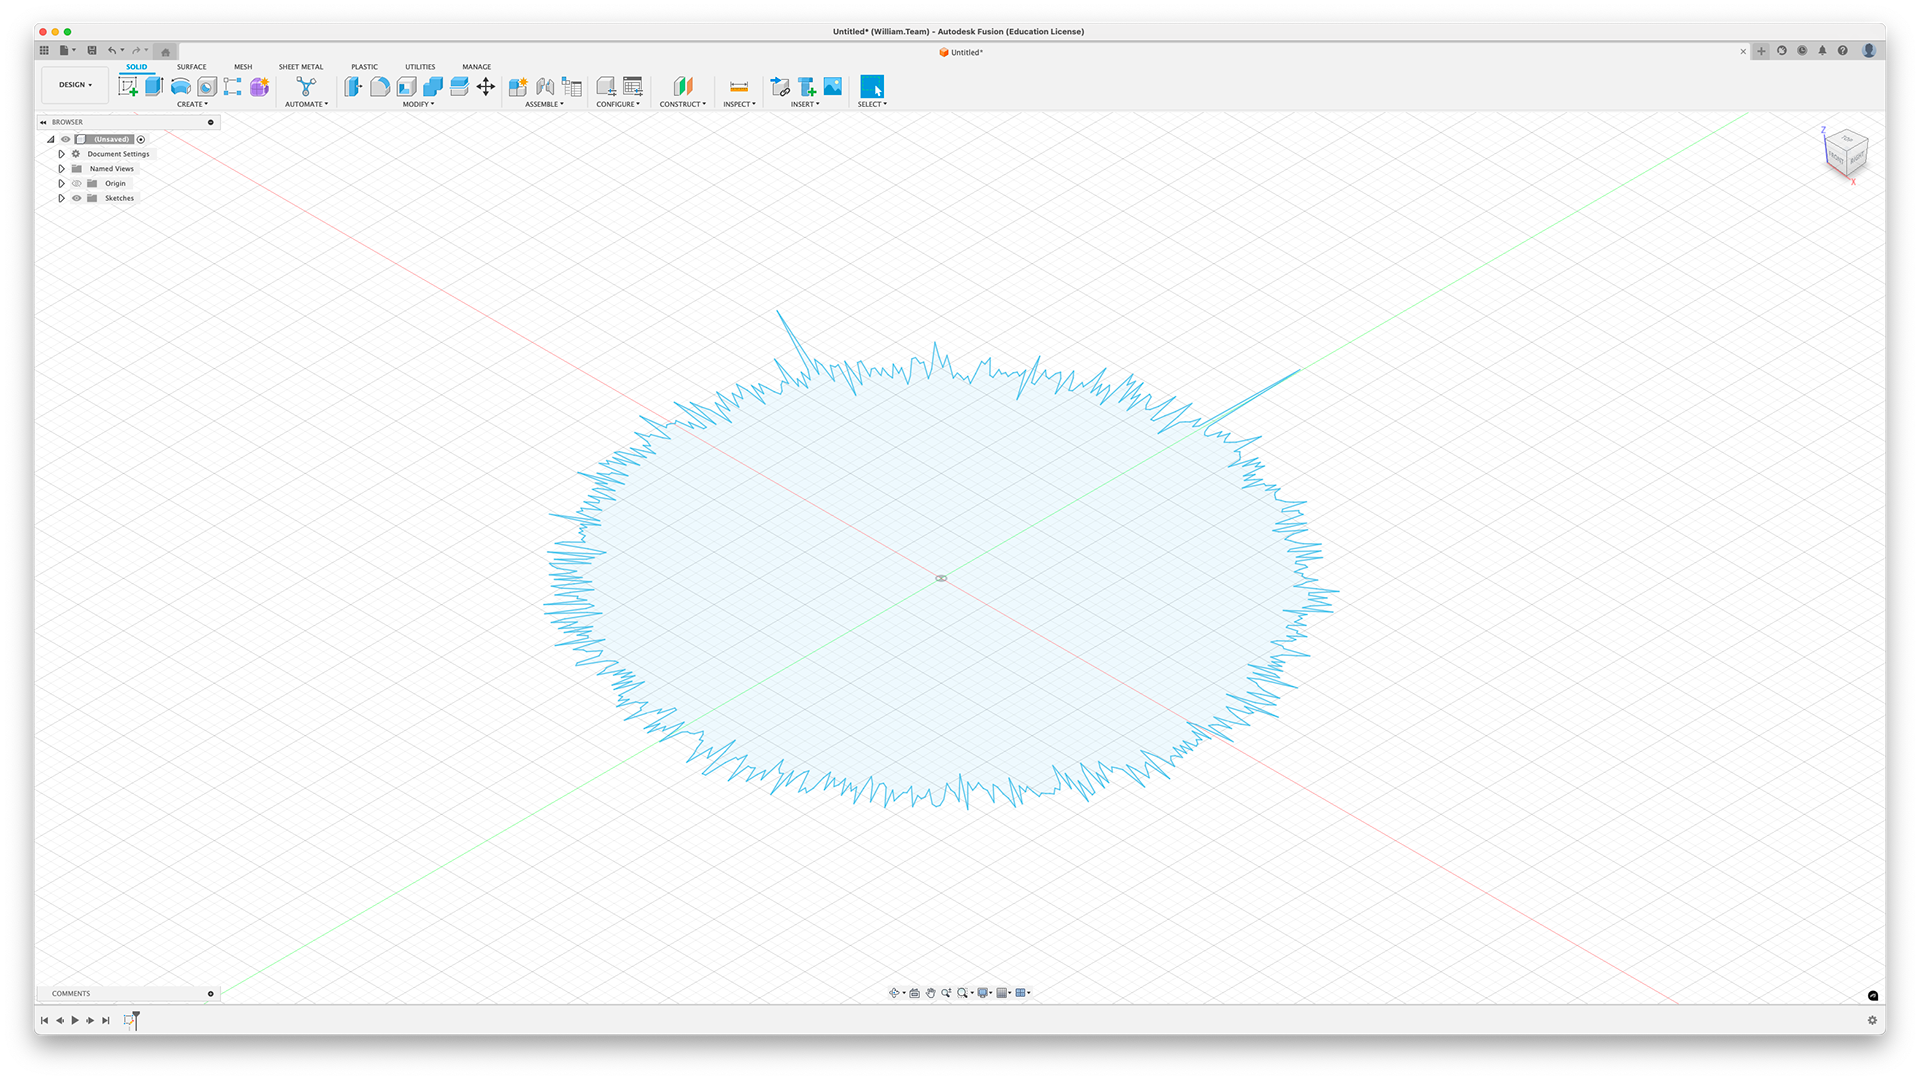Image resolution: width=1920 pixels, height=1080 pixels.
Task: Switch to the Manage tab
Action: tap(477, 67)
